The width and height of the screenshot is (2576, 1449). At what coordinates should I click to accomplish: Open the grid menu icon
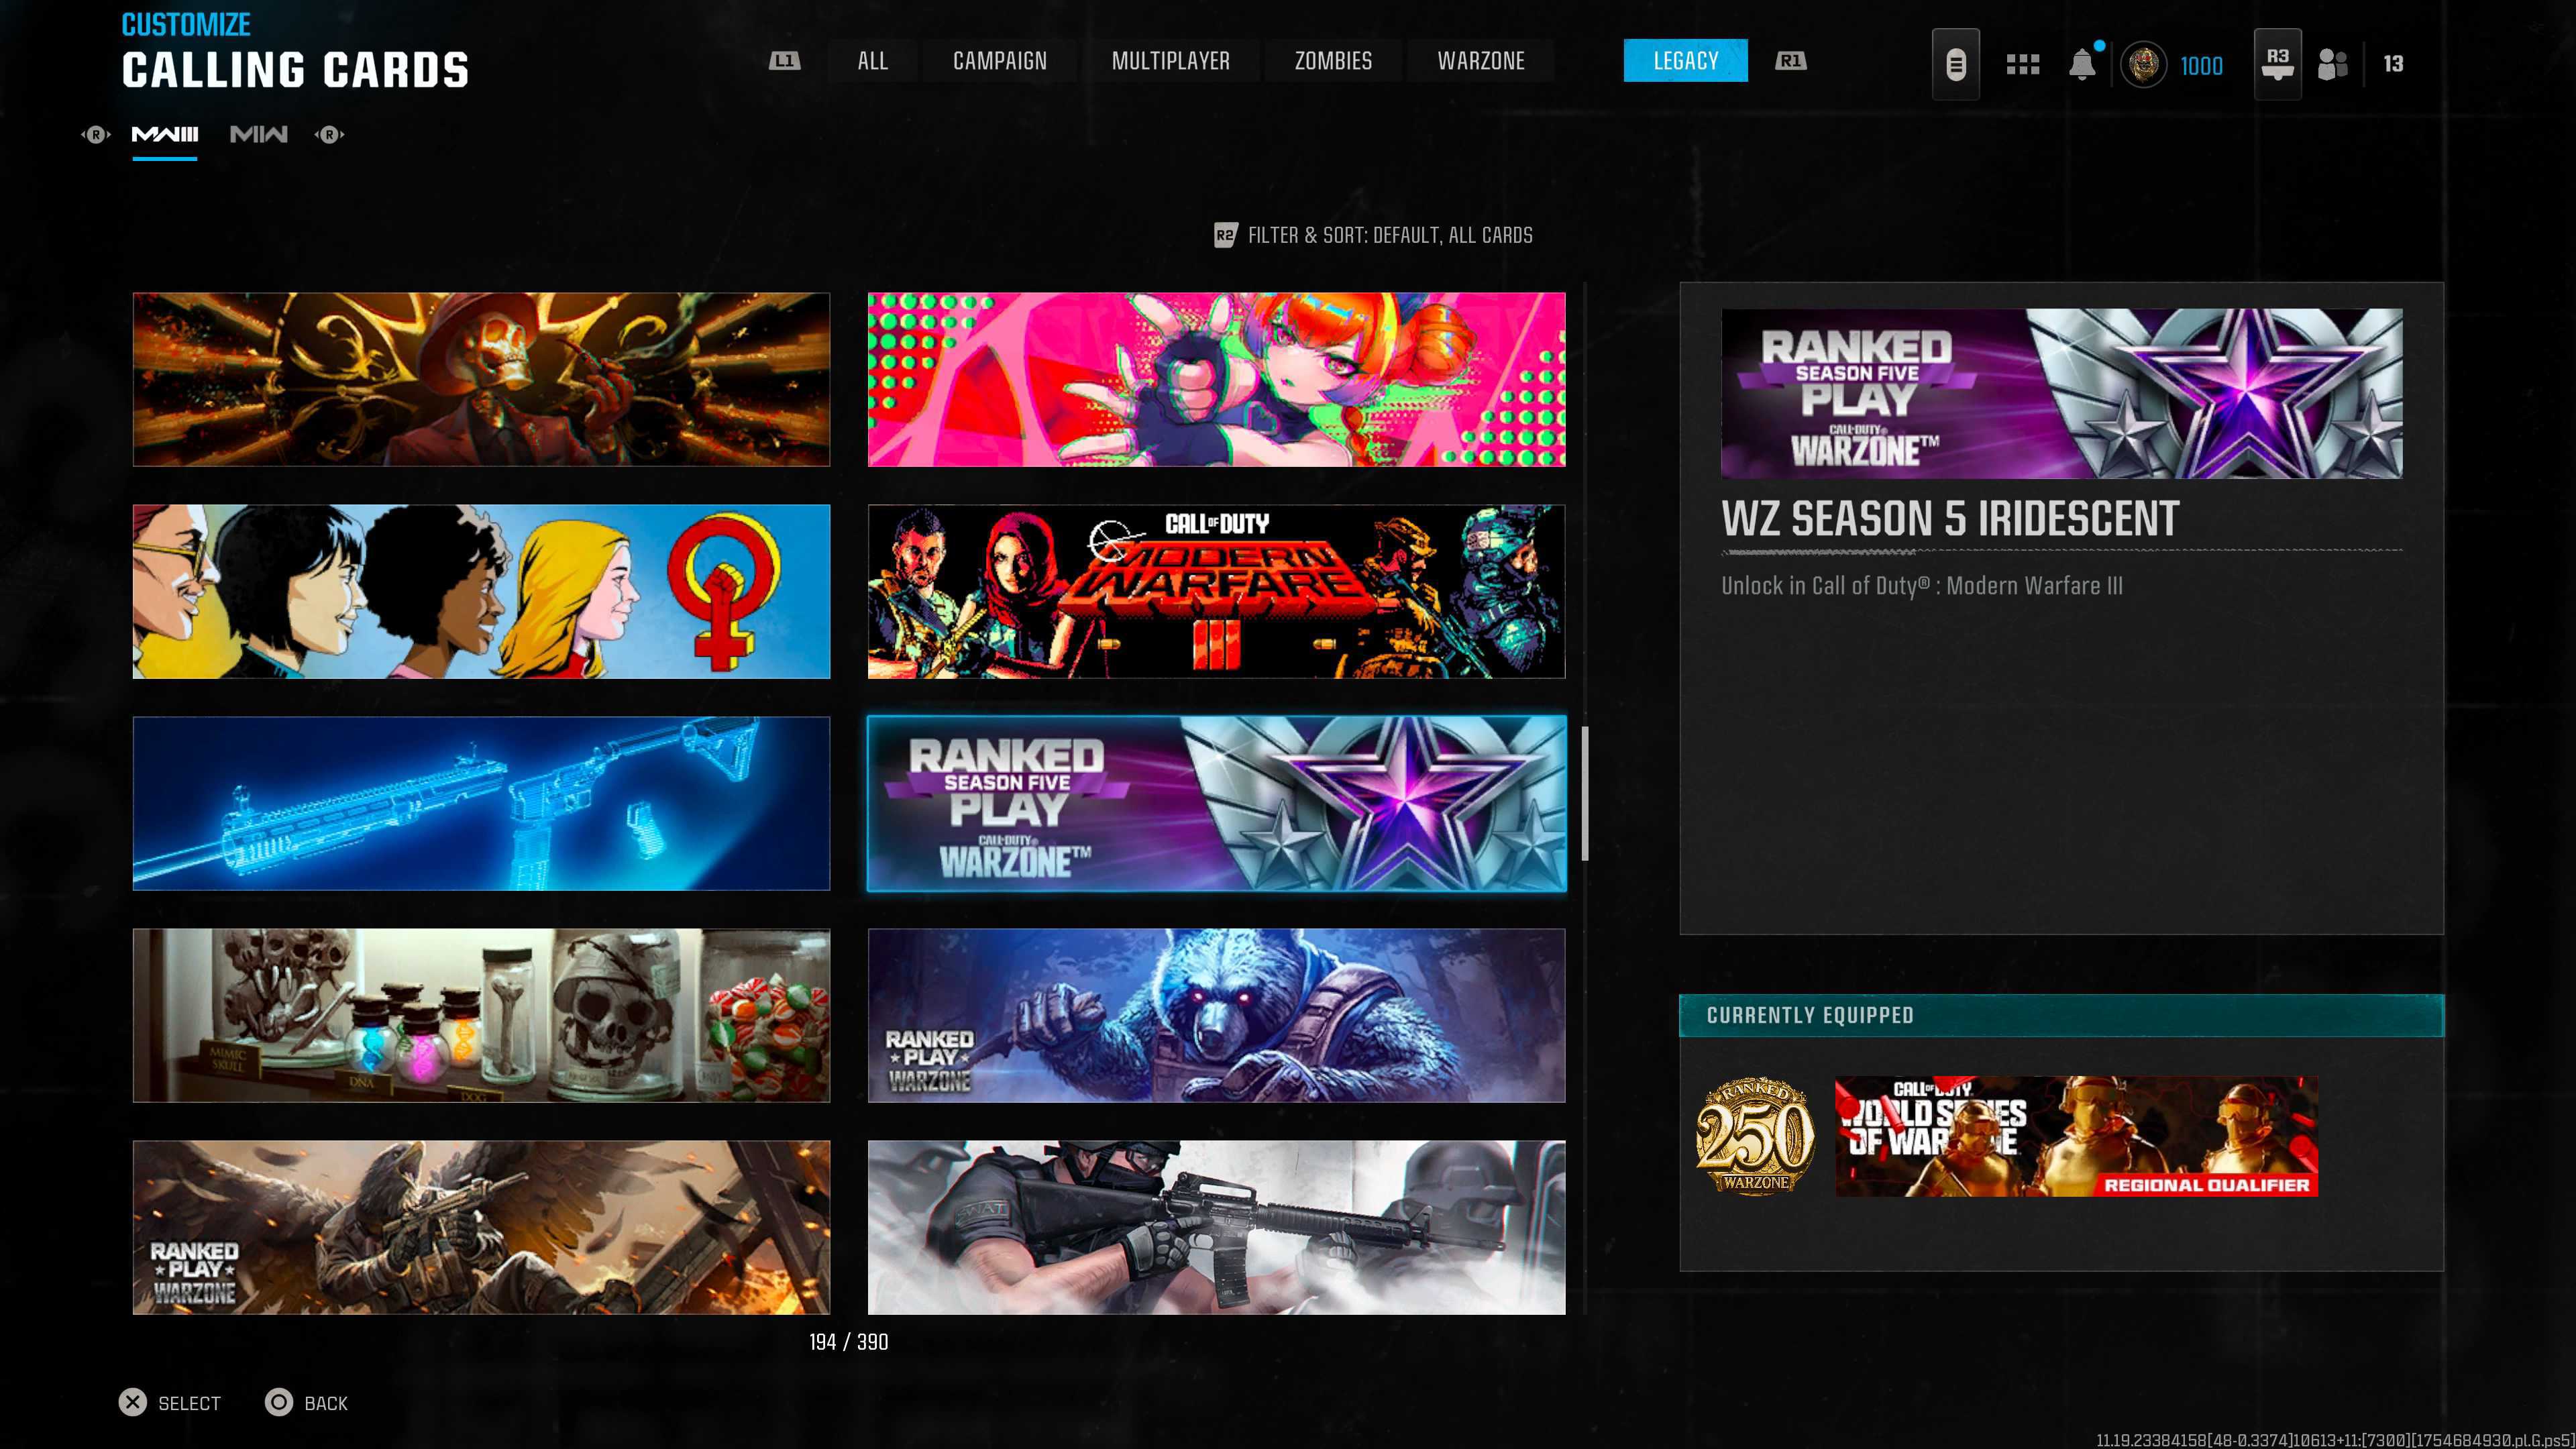coord(2022,64)
